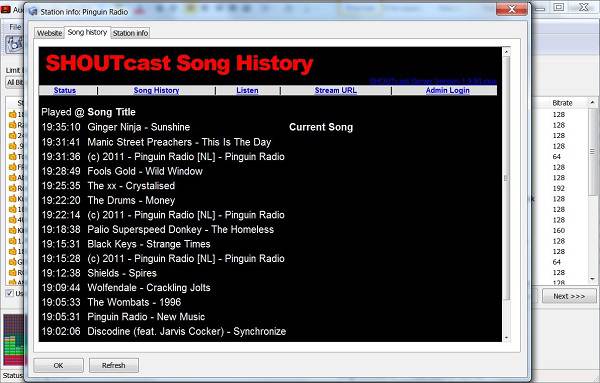The width and height of the screenshot is (600, 383).
Task: Open the Listen link
Action: point(247,90)
